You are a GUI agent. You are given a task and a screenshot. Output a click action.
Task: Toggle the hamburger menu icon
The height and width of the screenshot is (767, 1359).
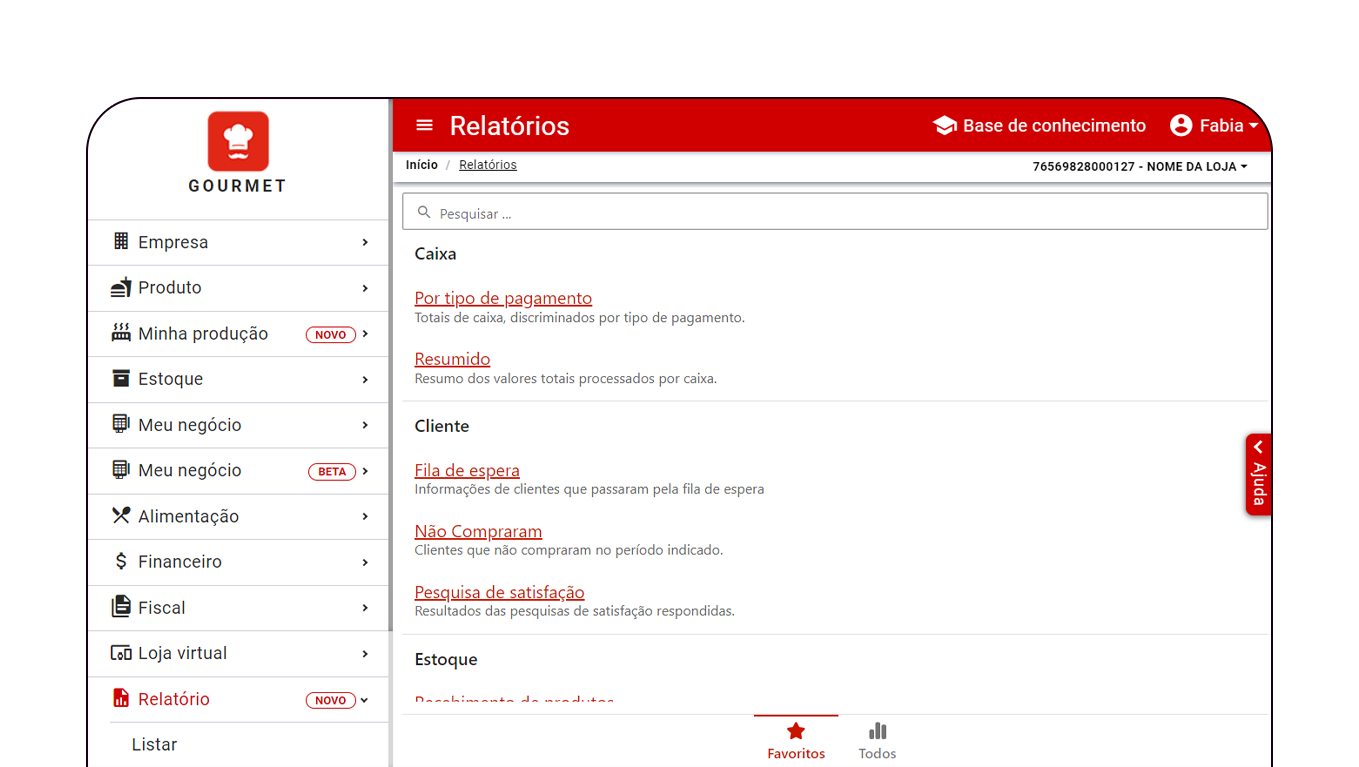click(x=424, y=125)
